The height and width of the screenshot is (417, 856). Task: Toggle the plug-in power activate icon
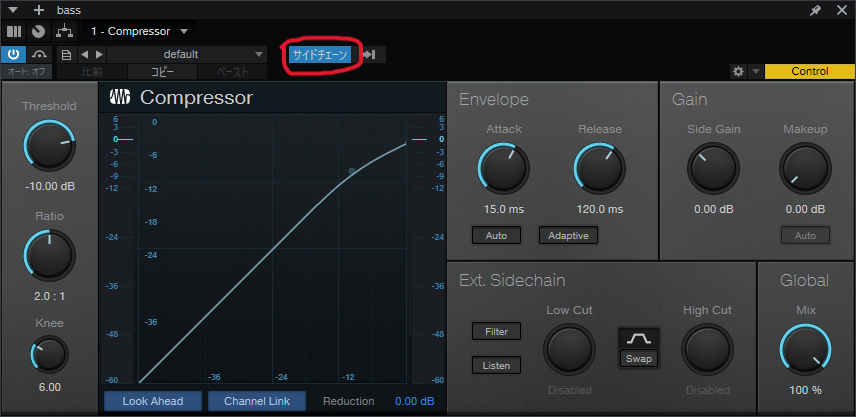[14, 55]
